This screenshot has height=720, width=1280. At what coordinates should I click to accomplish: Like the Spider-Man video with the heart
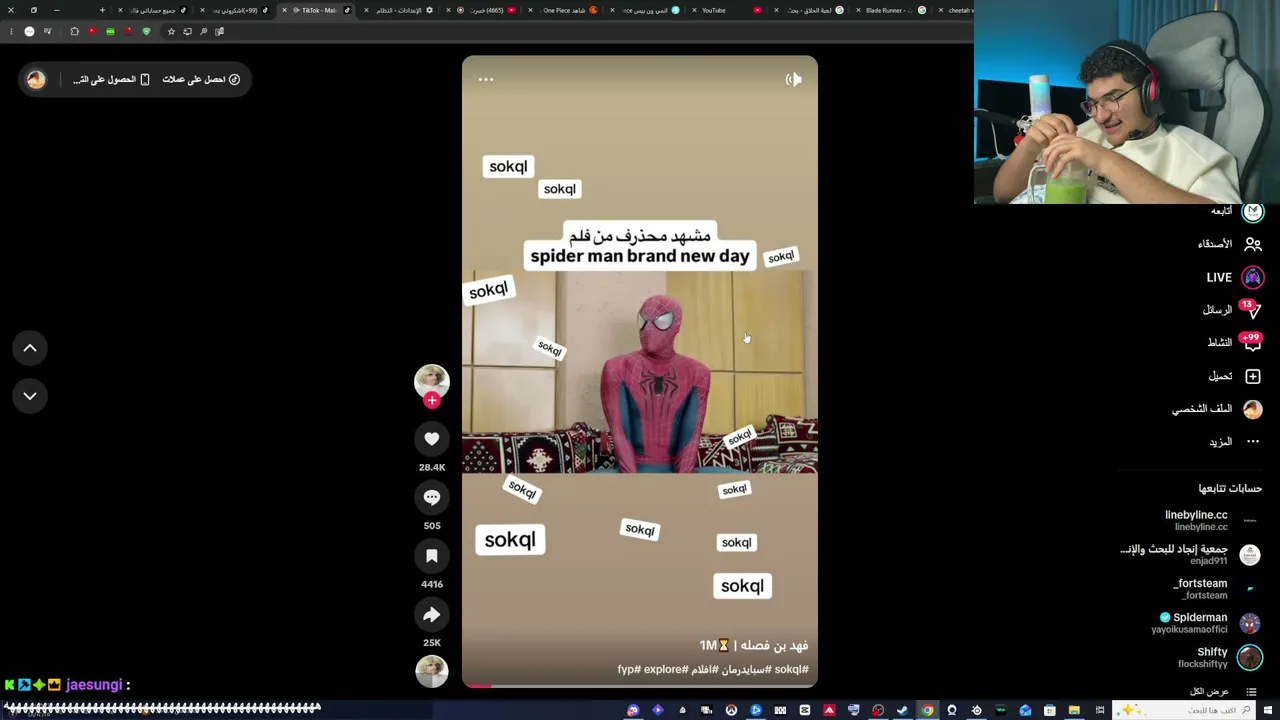click(432, 439)
